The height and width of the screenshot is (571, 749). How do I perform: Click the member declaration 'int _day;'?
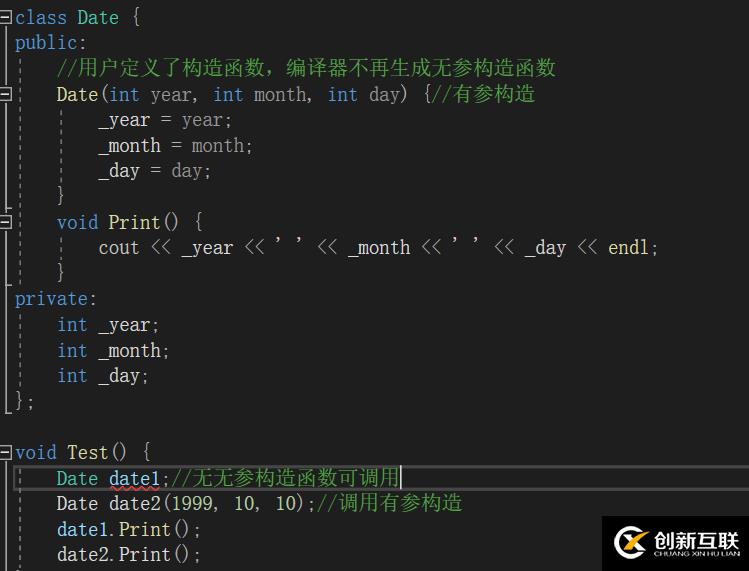click(x=102, y=376)
